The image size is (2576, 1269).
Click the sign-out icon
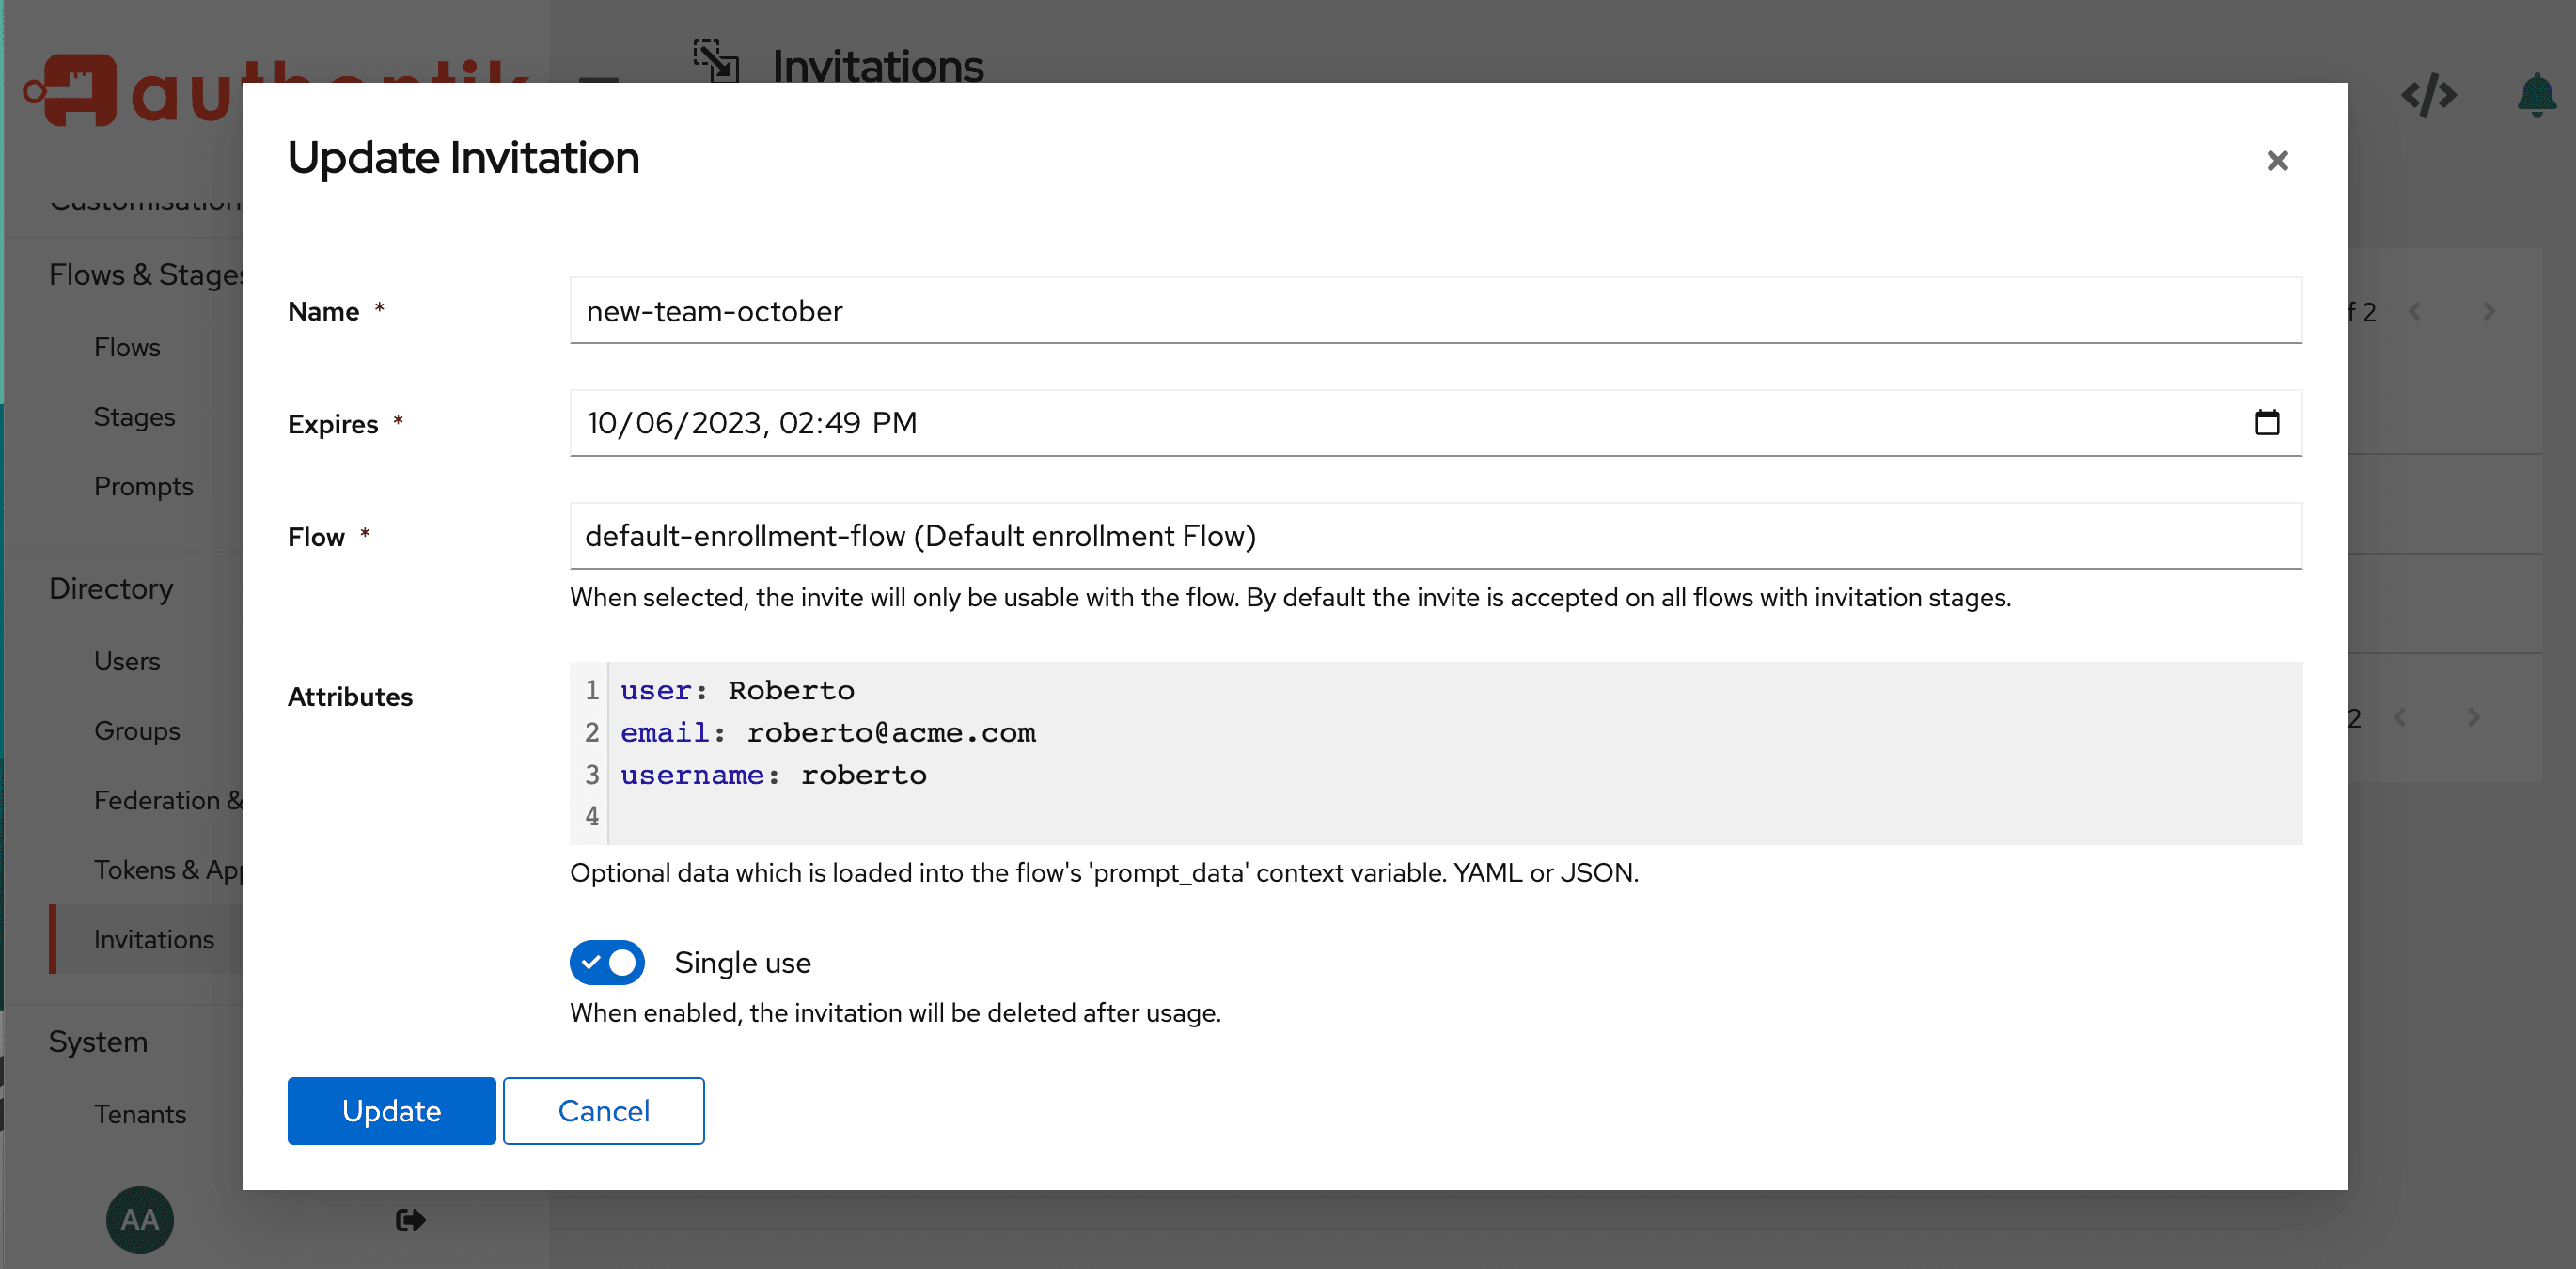point(408,1219)
